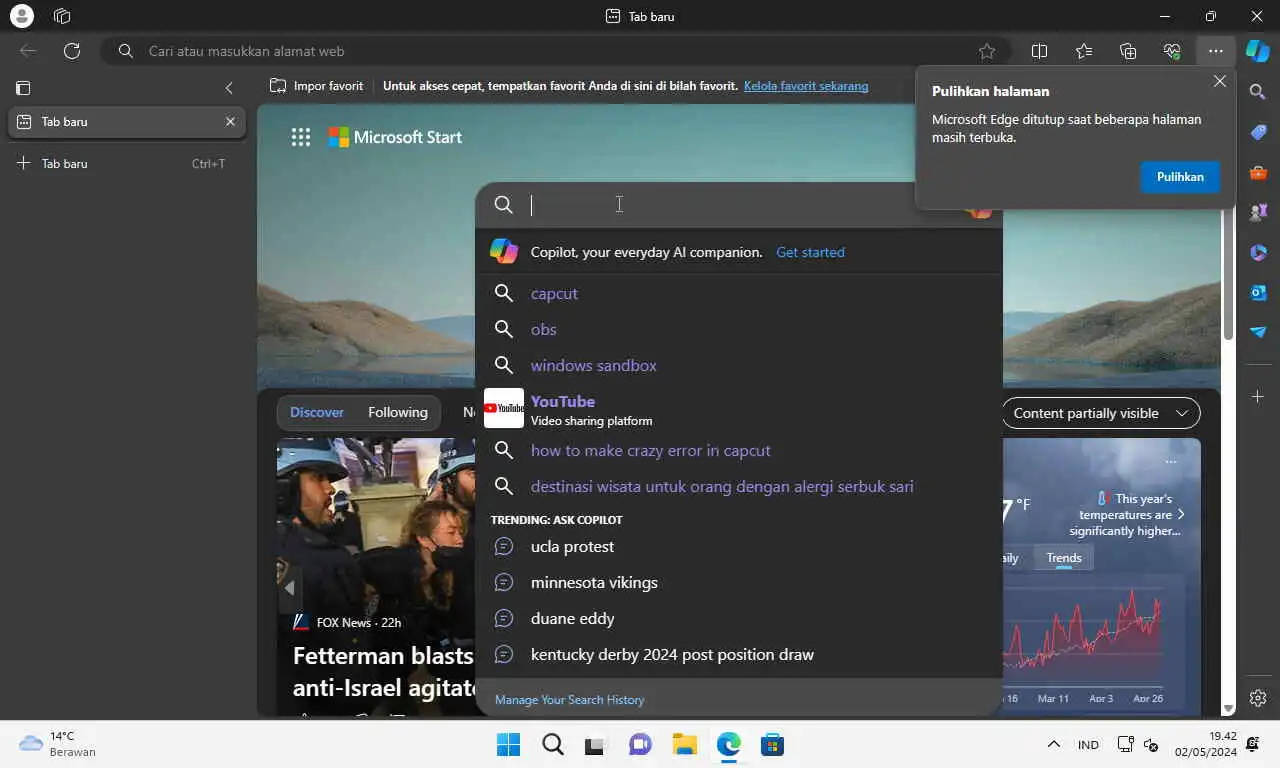Open Microsoft Start app launcher grid
This screenshot has width=1280, height=768.
(x=300, y=137)
